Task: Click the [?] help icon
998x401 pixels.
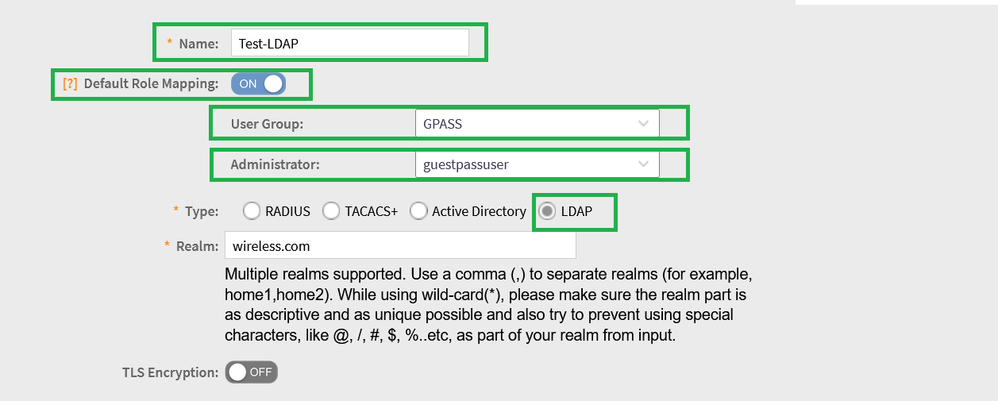Action: point(70,84)
